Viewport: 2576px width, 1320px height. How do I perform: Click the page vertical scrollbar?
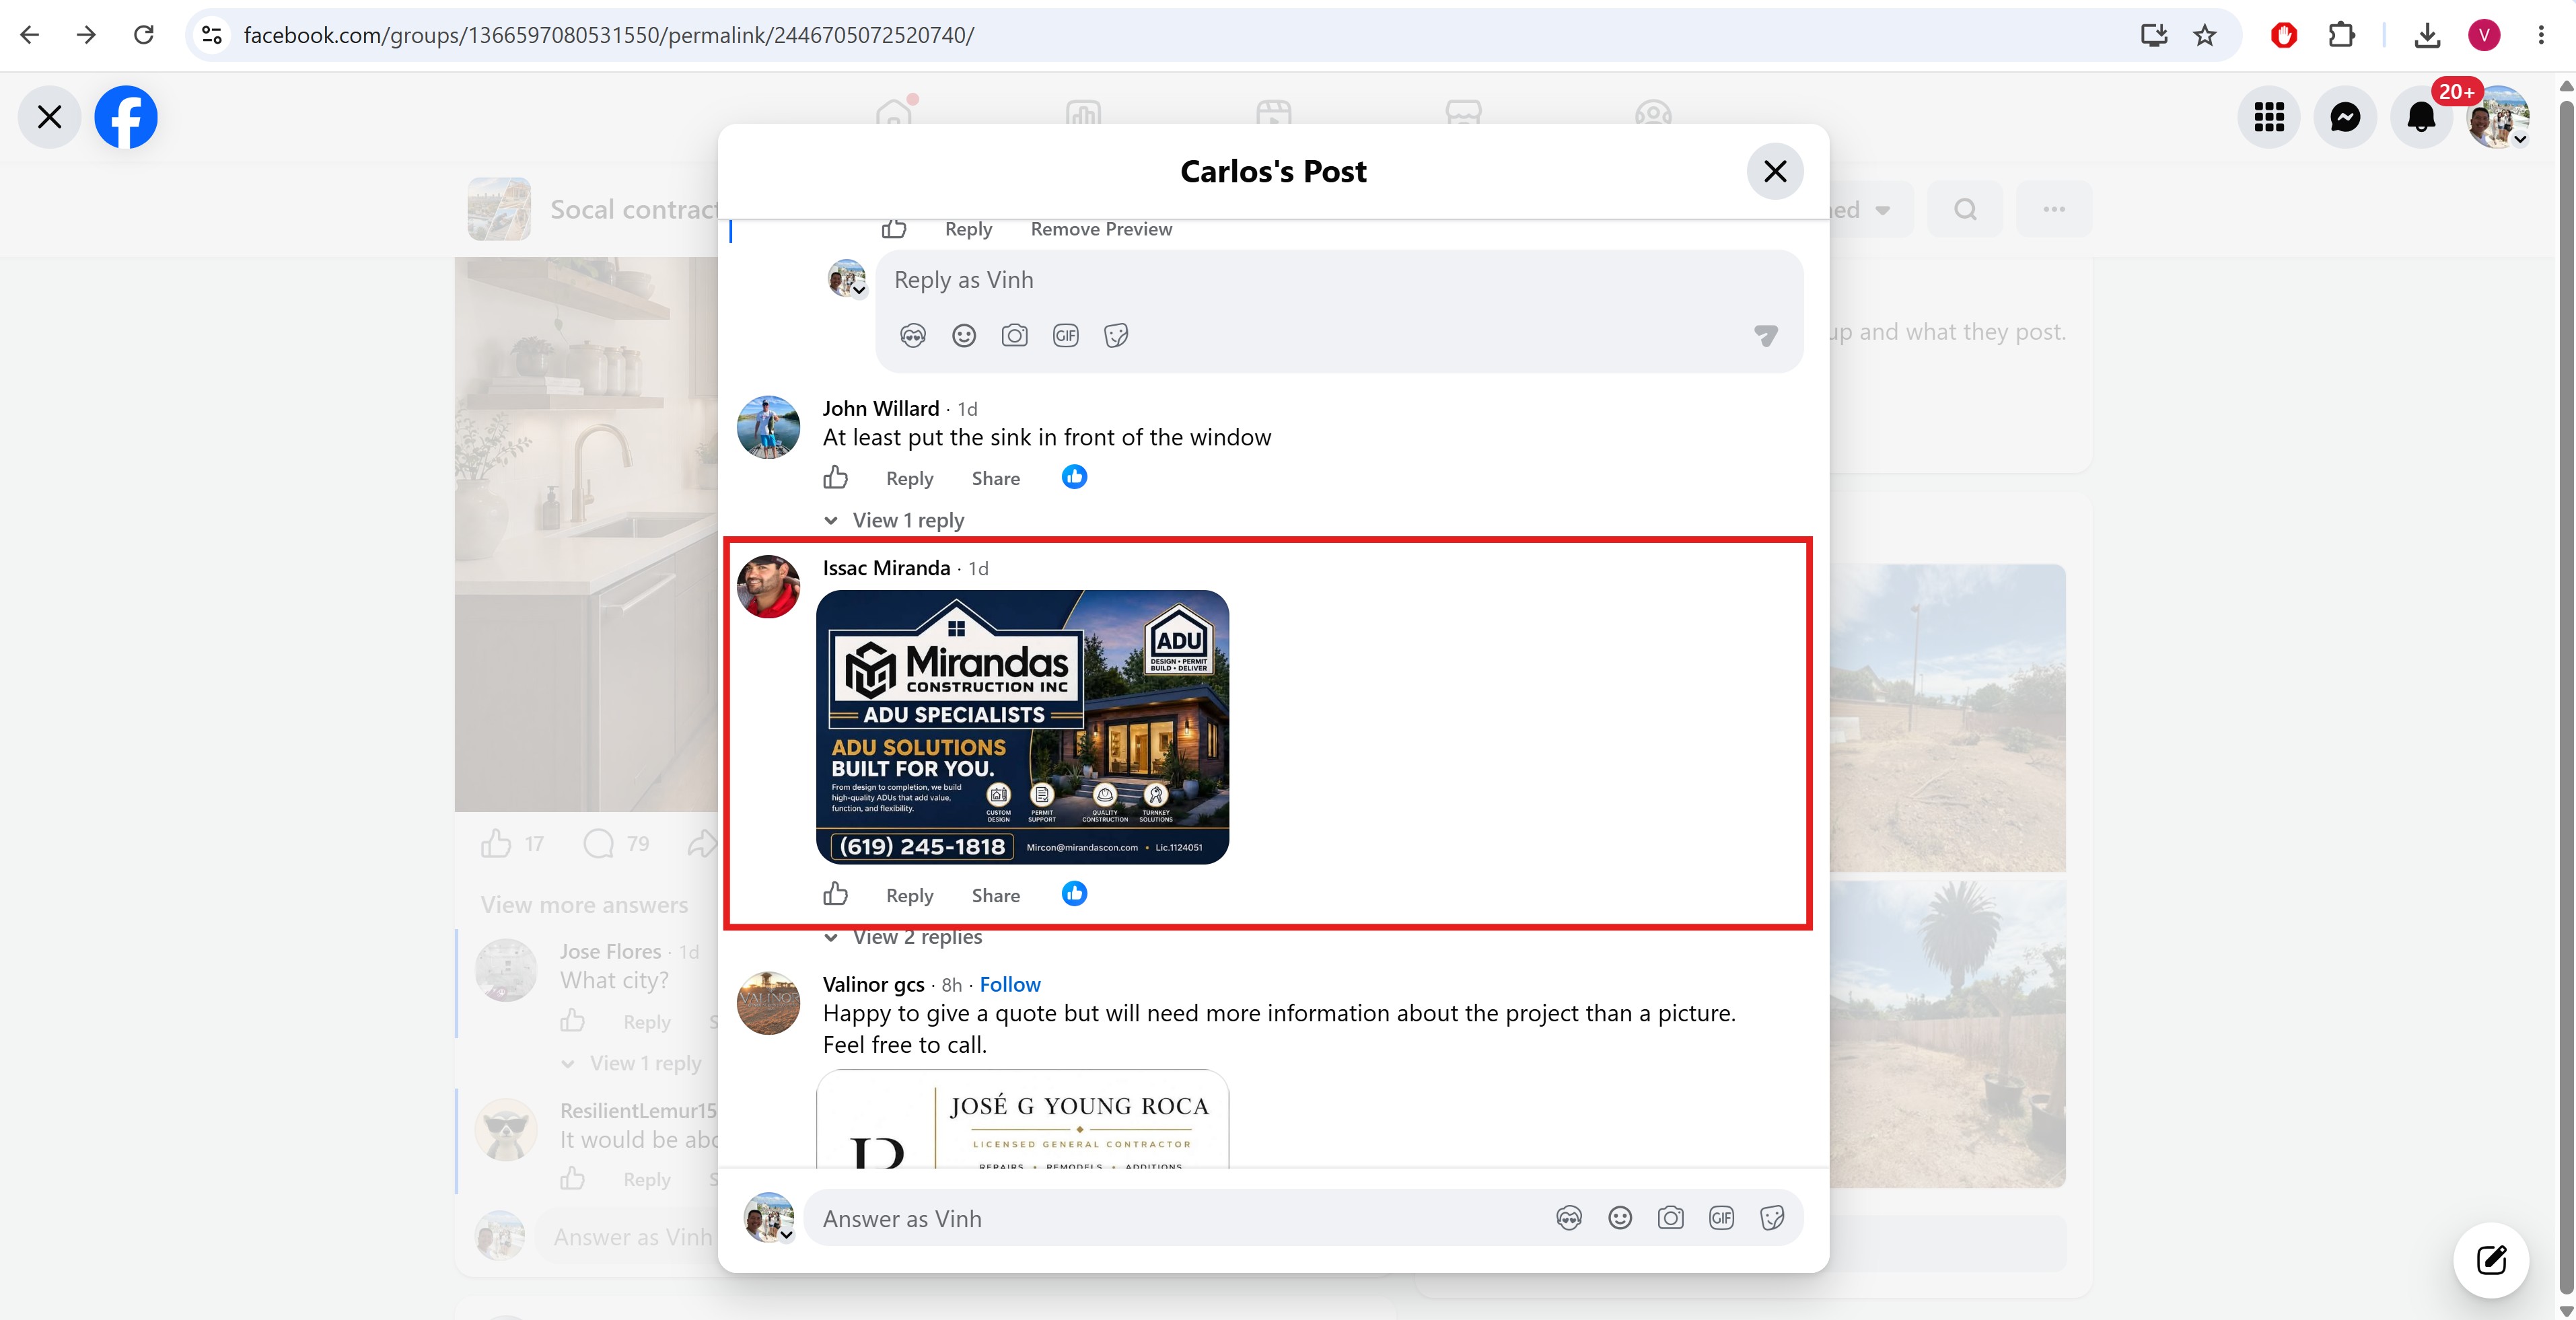pyautogui.click(x=2566, y=696)
